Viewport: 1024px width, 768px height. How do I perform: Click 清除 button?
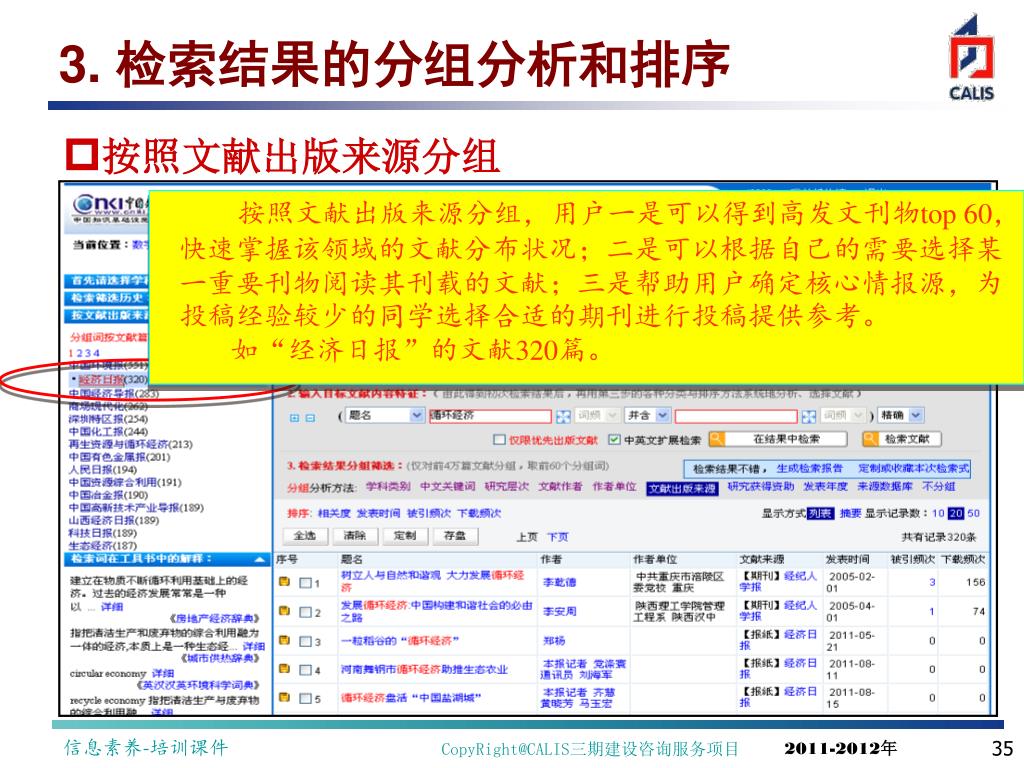point(355,536)
